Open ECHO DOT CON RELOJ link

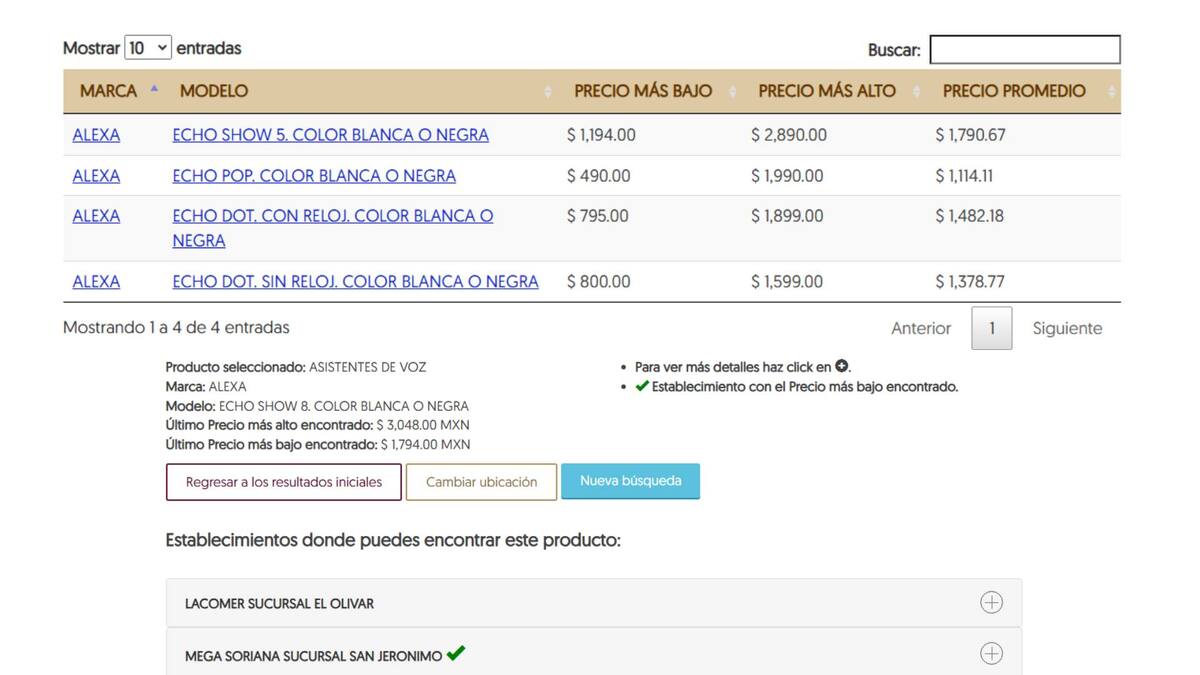(x=332, y=216)
